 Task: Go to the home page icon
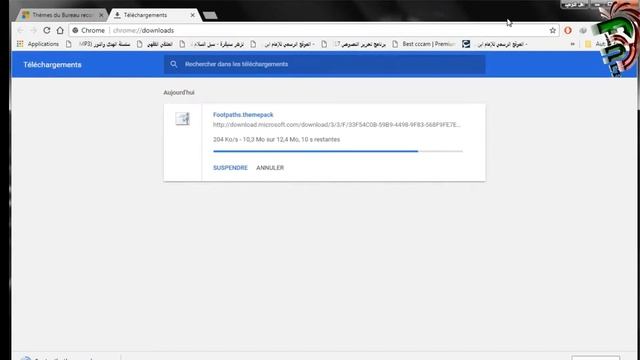point(60,30)
